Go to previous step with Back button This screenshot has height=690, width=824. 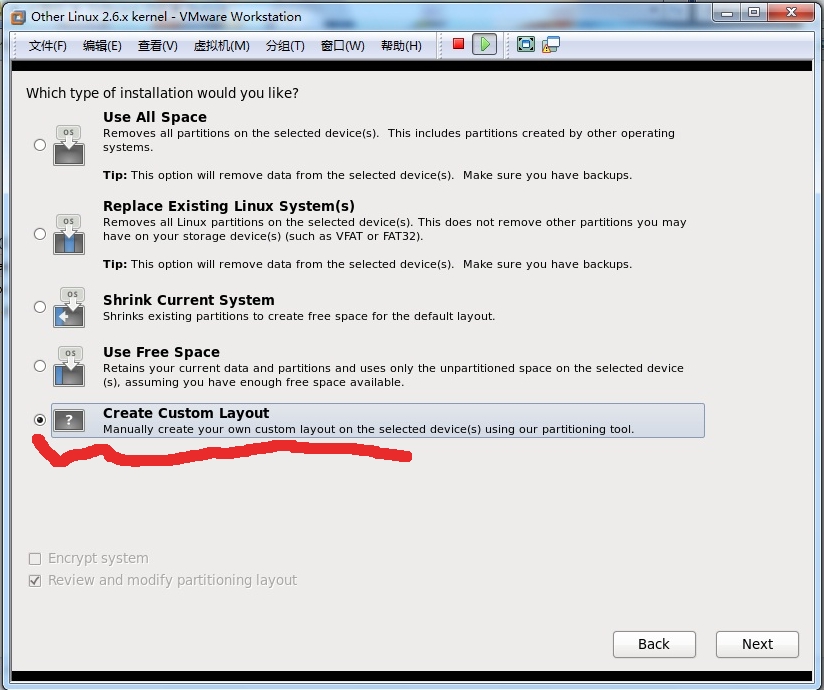[x=653, y=644]
